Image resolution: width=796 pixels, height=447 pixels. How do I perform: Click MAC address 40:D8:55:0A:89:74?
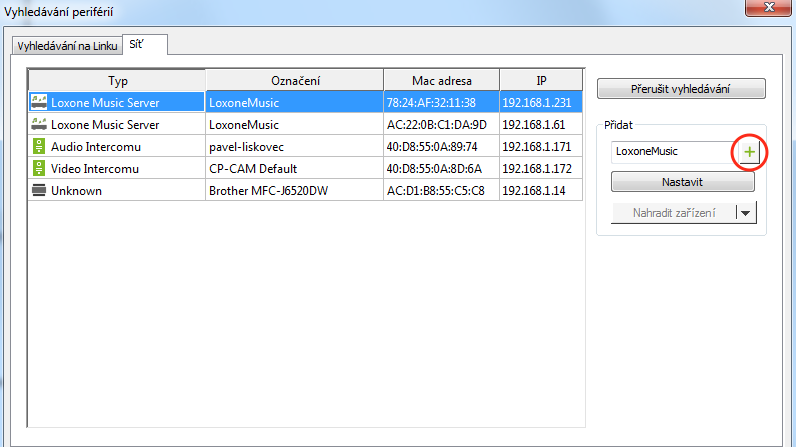432,147
